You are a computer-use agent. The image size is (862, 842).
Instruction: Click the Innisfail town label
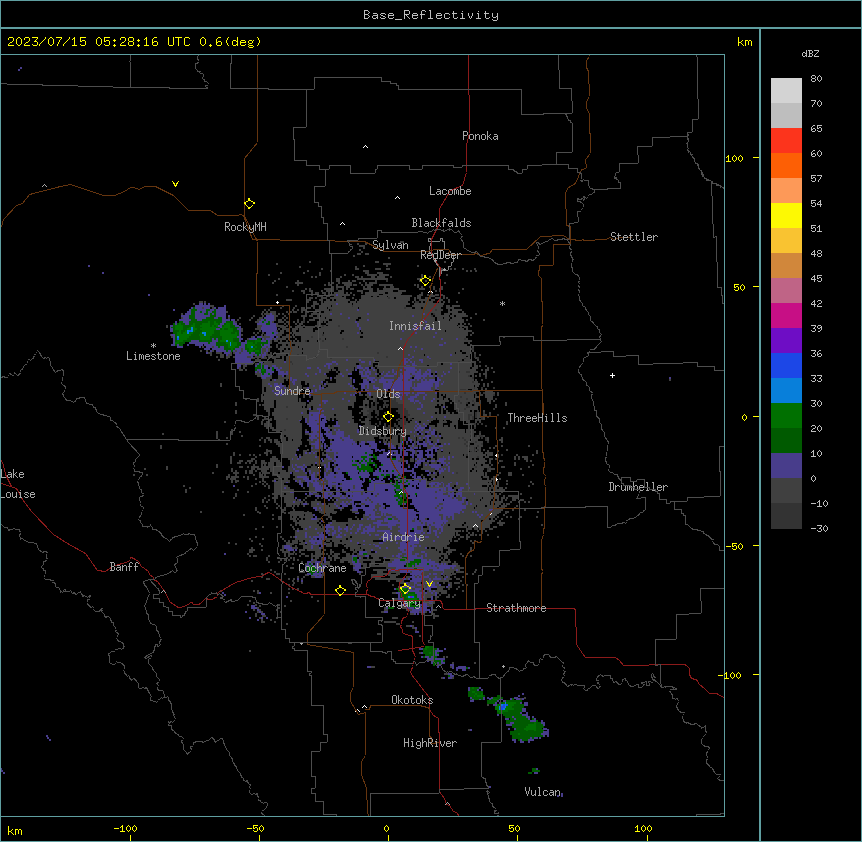(x=415, y=326)
